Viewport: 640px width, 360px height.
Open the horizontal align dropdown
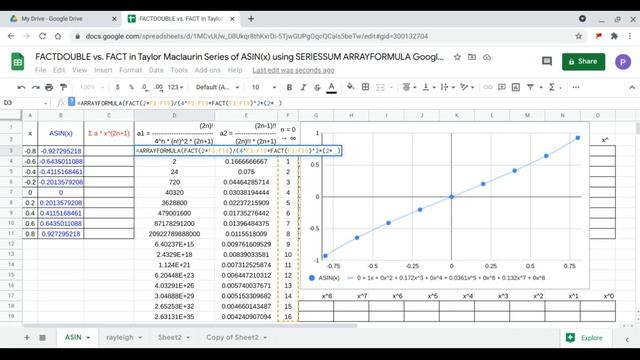click(409, 87)
